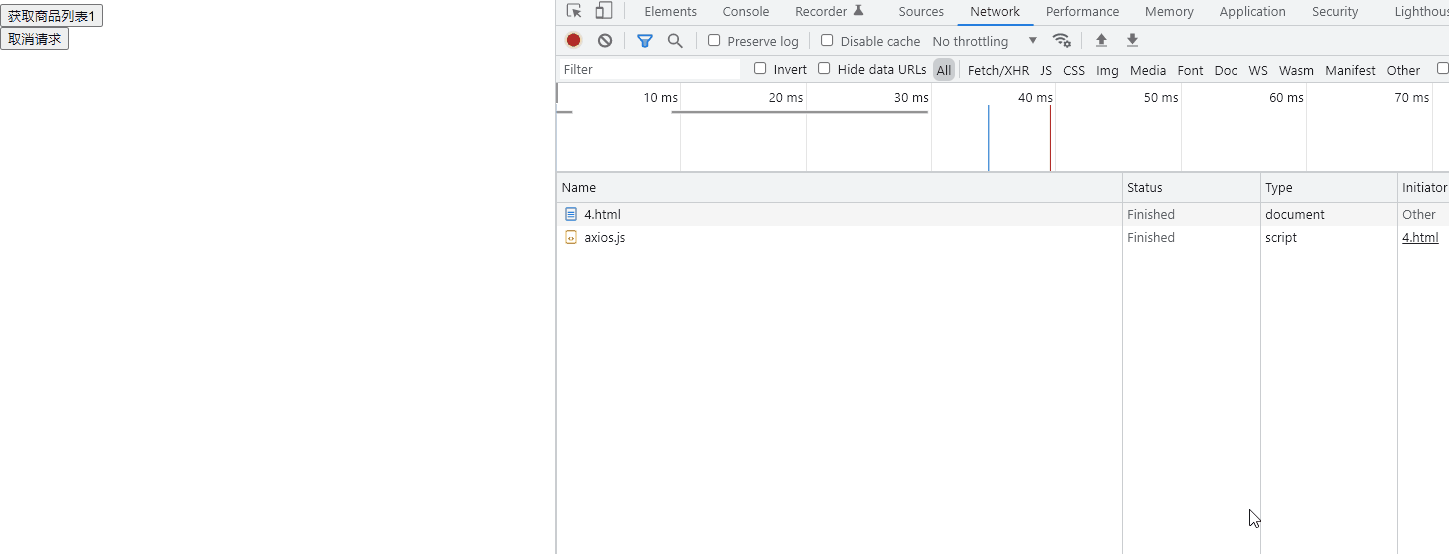Follow the 4.html initiator link
The height and width of the screenshot is (554, 1449).
pos(1420,237)
